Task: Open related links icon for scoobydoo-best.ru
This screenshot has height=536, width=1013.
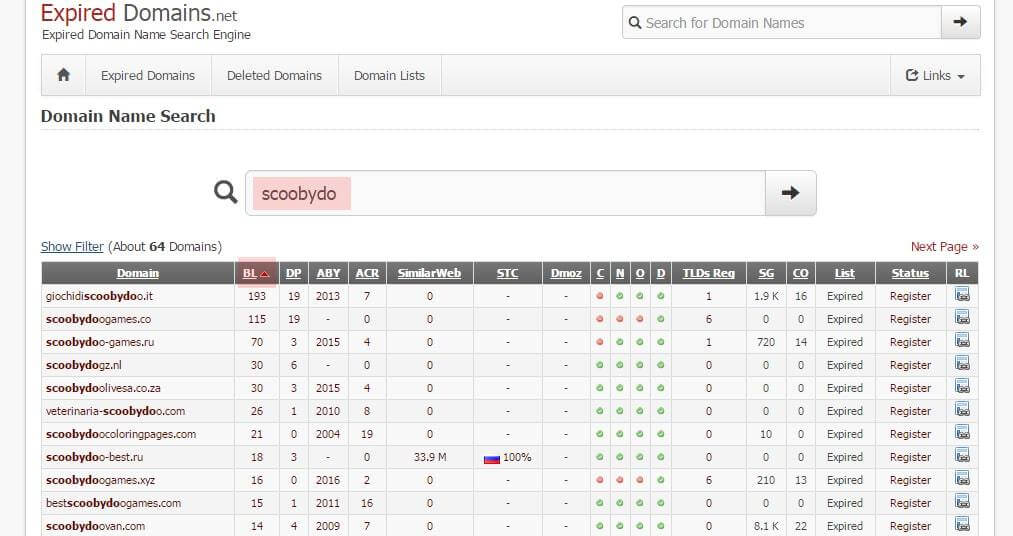Action: pyautogui.click(x=962, y=455)
